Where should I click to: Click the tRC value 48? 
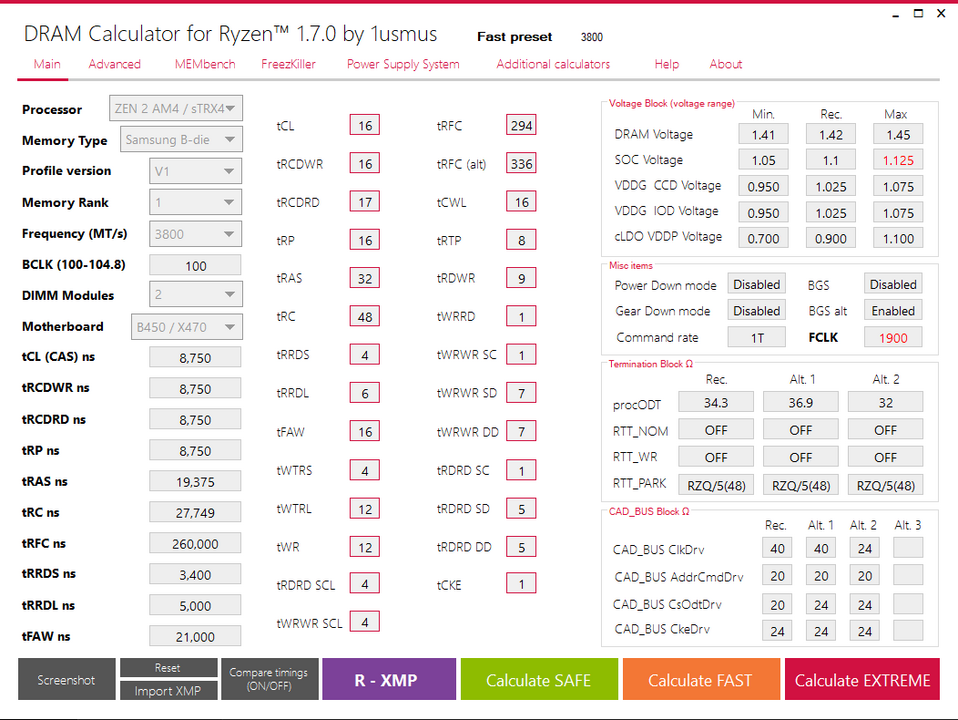(365, 317)
